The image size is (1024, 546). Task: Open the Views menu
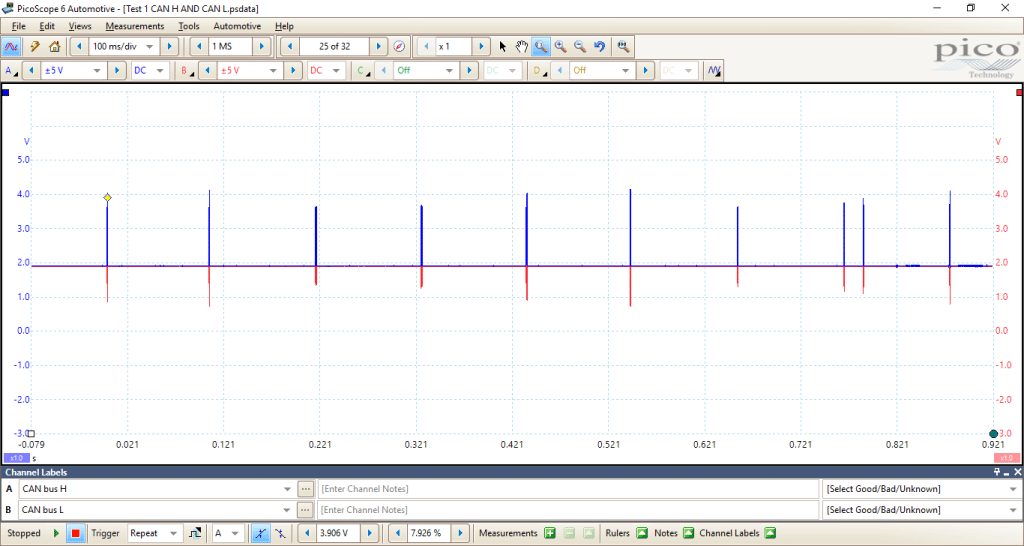[80, 26]
